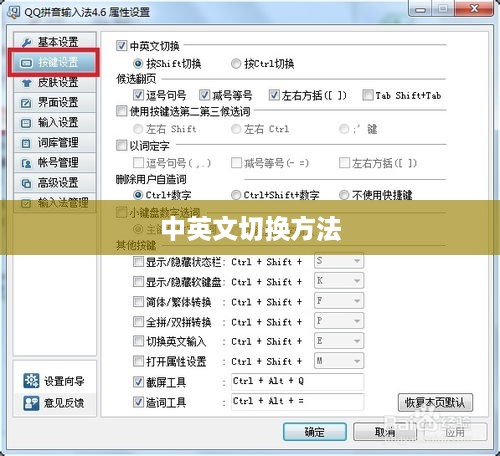Open the F key dropdown for 简体/繁体转换
This screenshot has width=500, height=456.
339,301
